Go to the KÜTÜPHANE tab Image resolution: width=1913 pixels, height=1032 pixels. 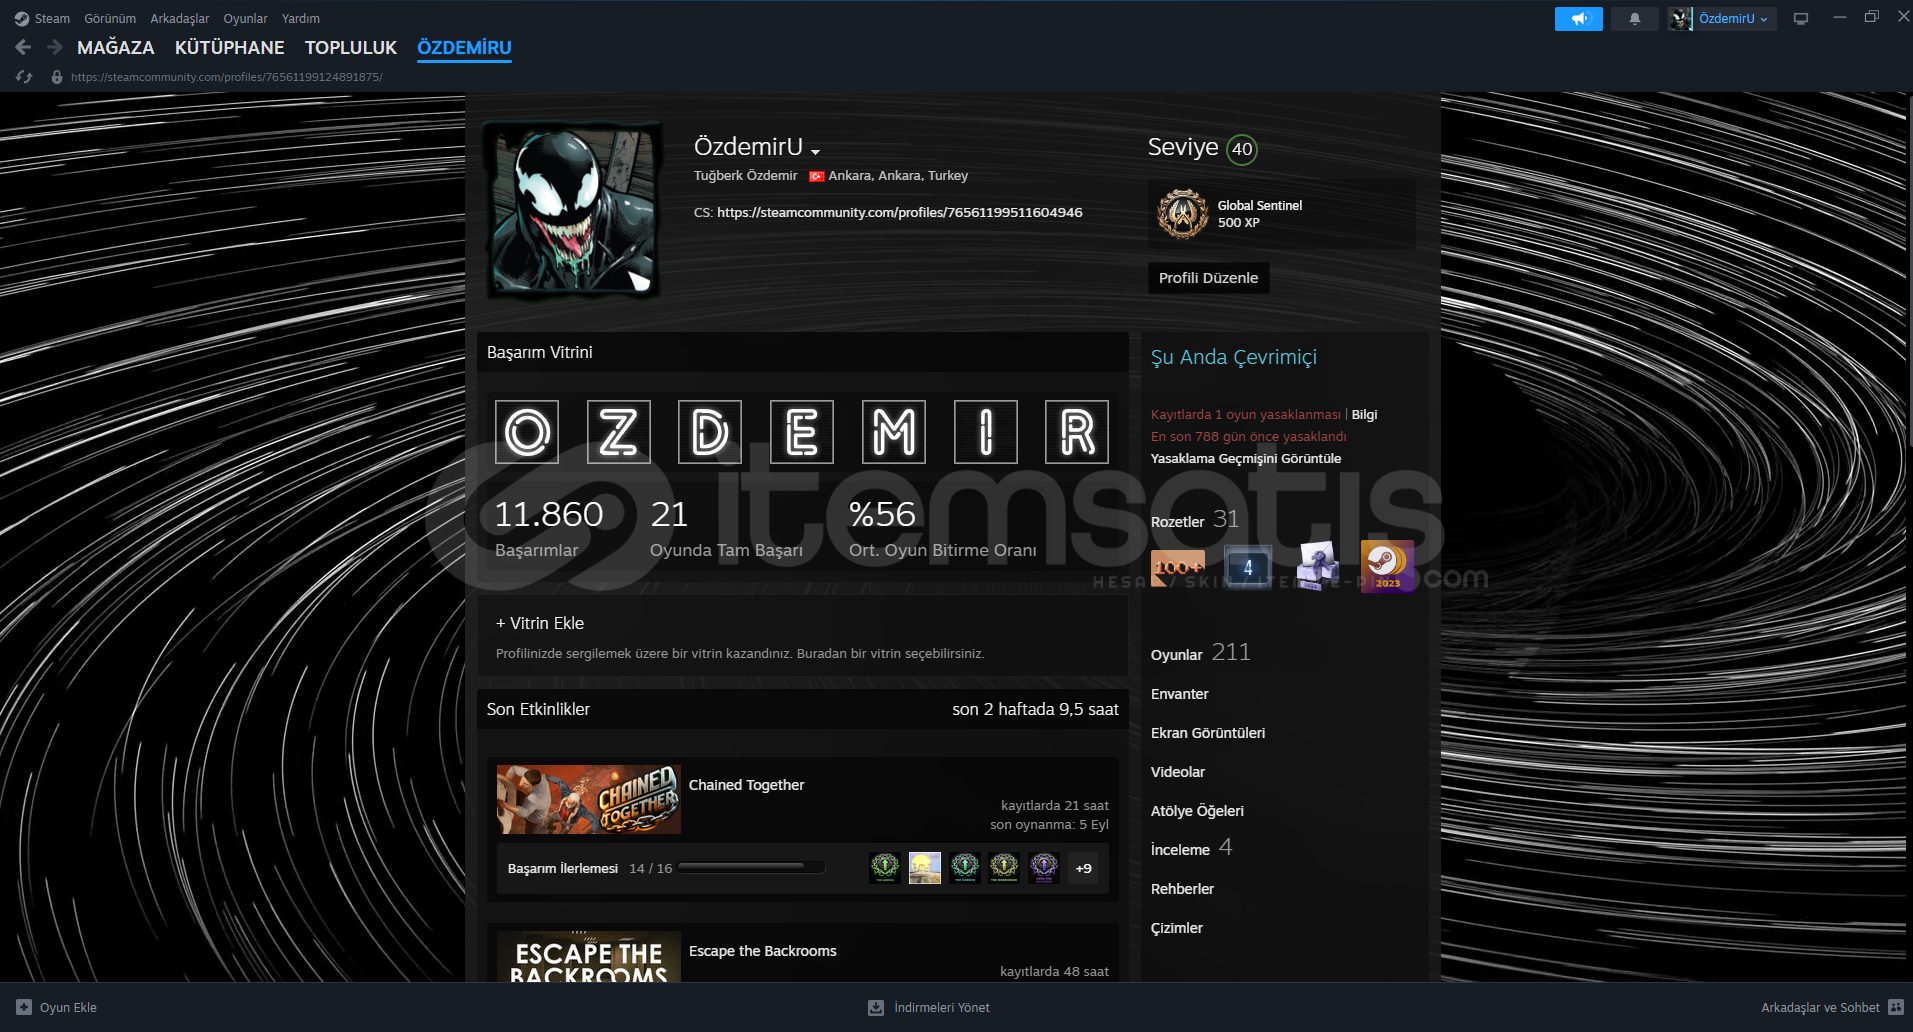click(x=230, y=47)
